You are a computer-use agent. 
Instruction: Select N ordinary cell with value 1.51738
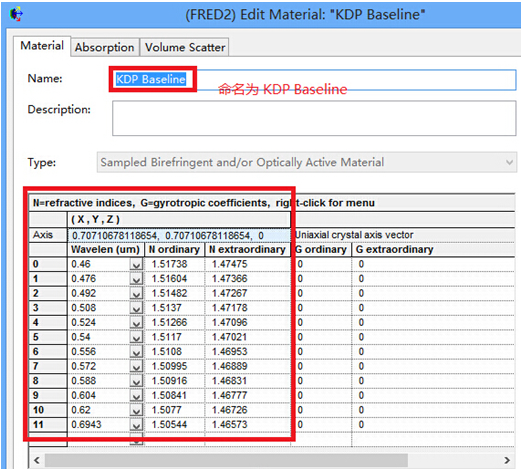[175, 264]
